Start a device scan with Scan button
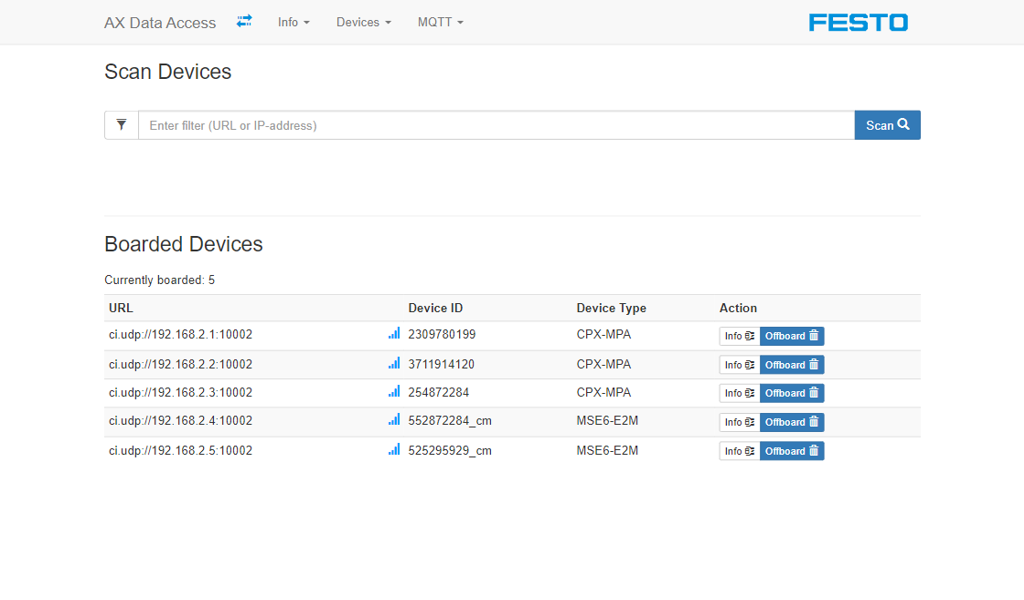Screen dimensions: 1024x600 tap(888, 125)
